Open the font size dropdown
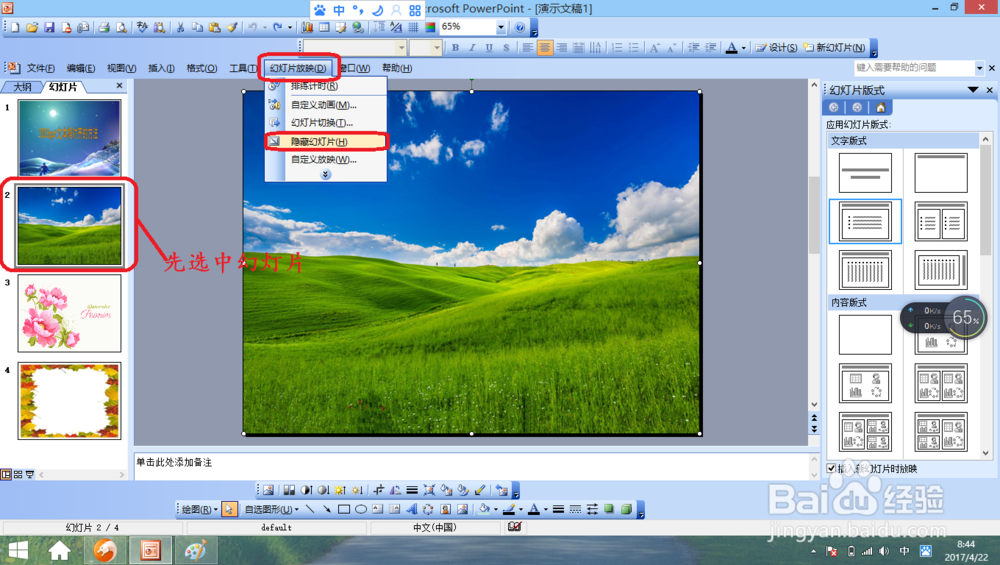The width and height of the screenshot is (1000, 565). pos(437,47)
